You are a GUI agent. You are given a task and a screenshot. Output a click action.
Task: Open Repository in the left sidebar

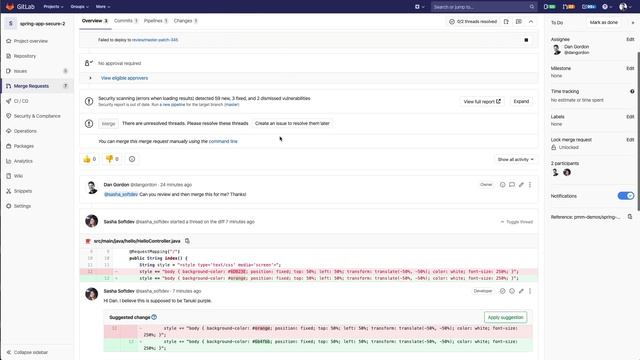(x=37, y=56)
